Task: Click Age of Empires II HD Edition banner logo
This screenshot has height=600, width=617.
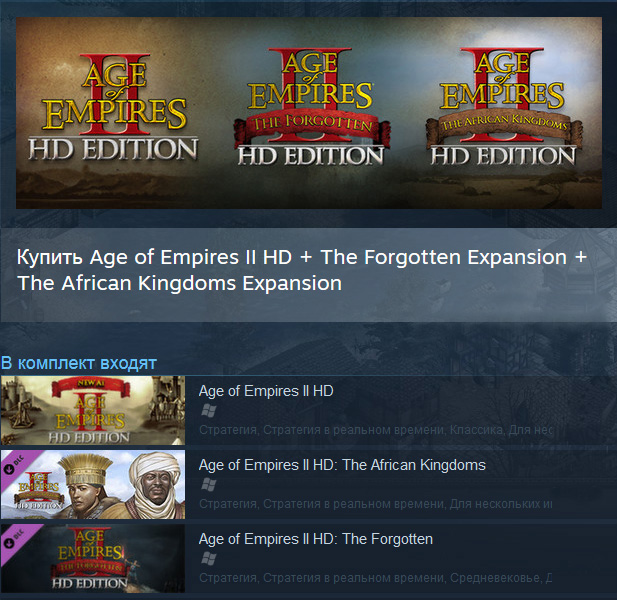Action: tap(114, 107)
